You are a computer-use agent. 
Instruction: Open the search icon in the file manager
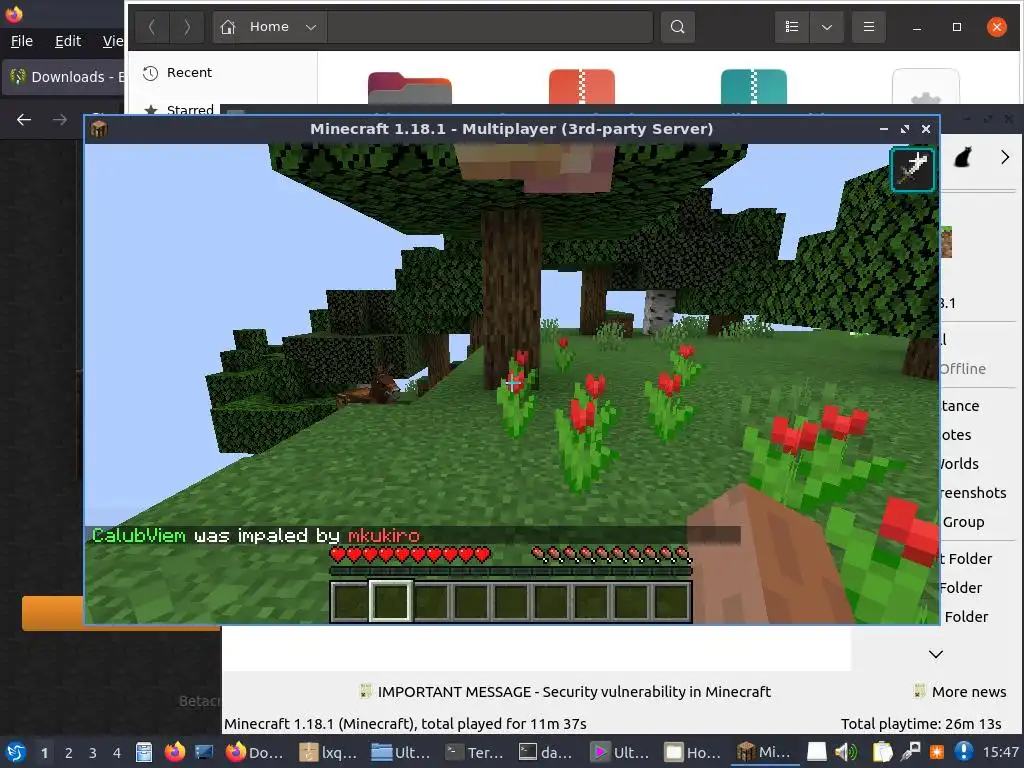[x=677, y=27]
